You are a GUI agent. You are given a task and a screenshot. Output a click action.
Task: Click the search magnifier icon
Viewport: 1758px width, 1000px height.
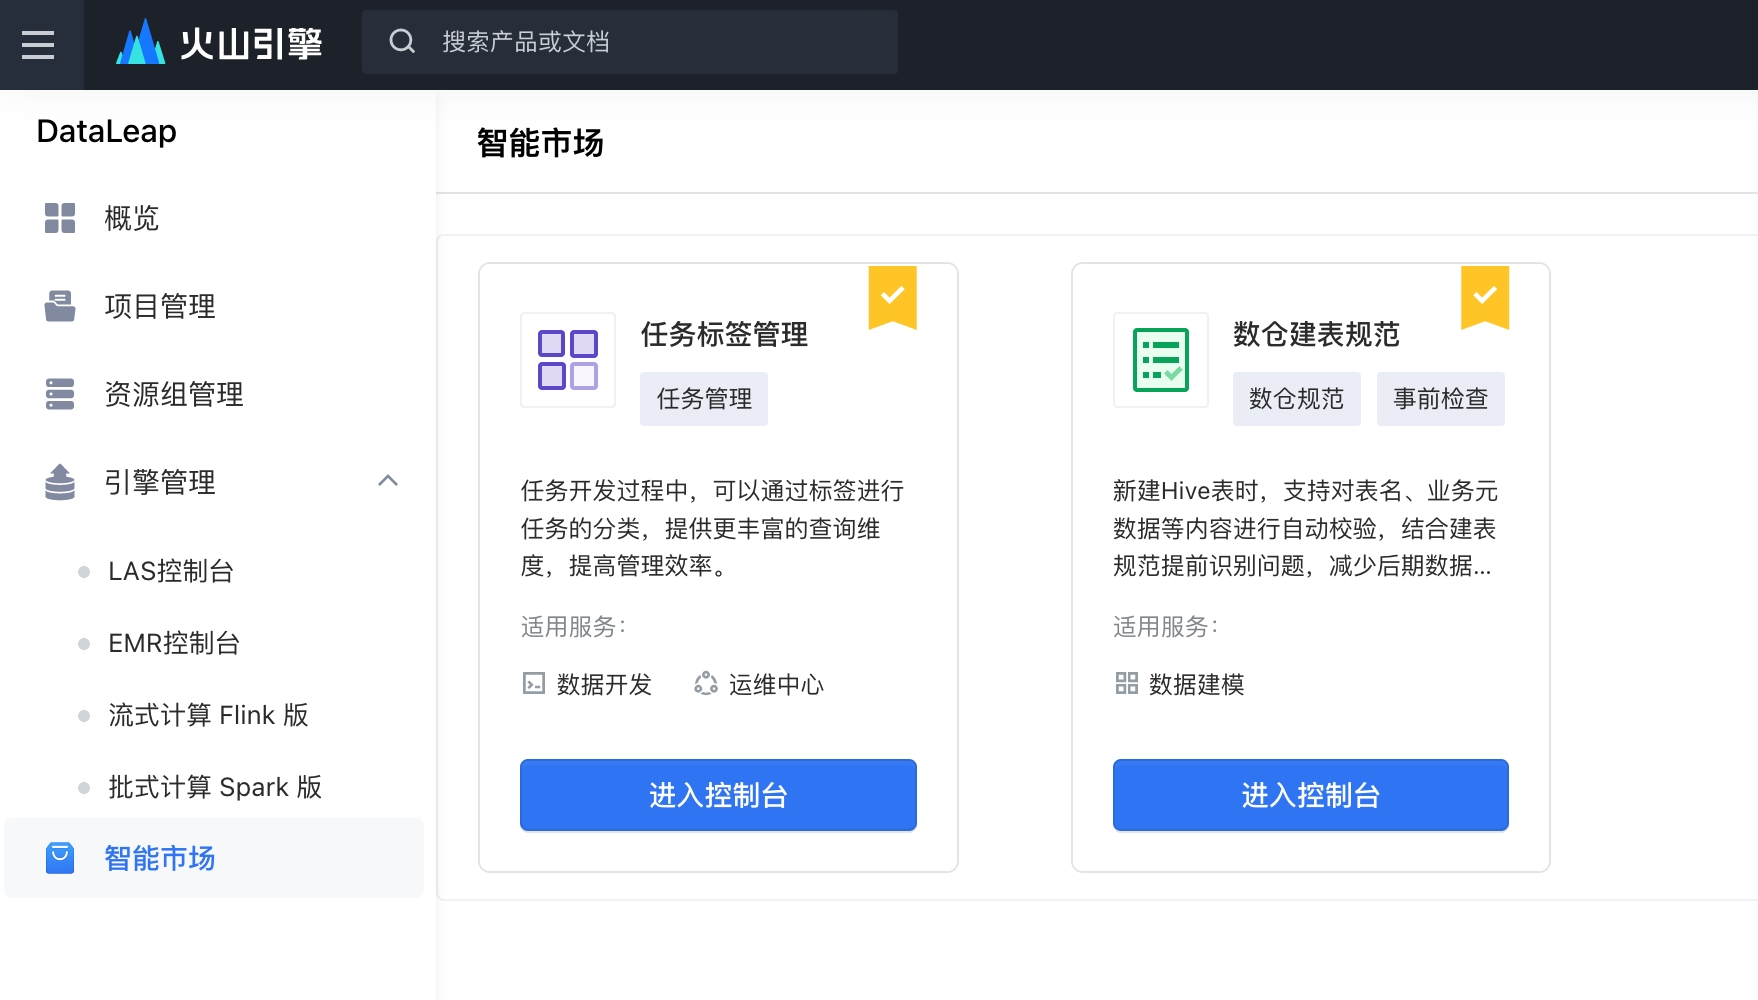[x=402, y=41]
